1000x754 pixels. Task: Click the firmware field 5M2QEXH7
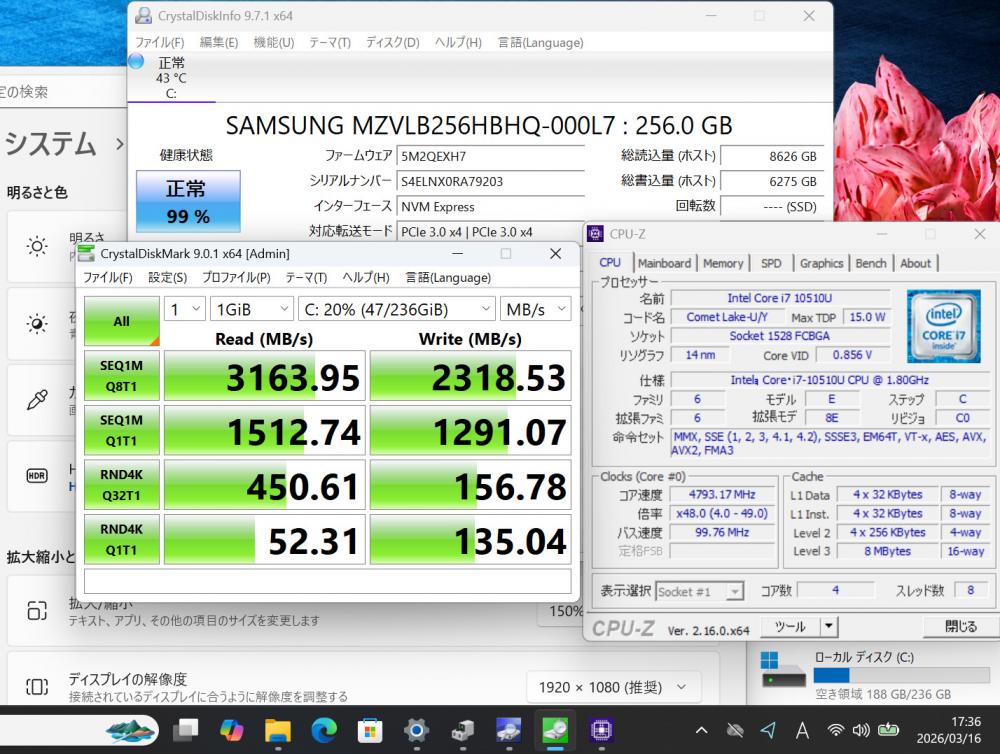point(490,156)
